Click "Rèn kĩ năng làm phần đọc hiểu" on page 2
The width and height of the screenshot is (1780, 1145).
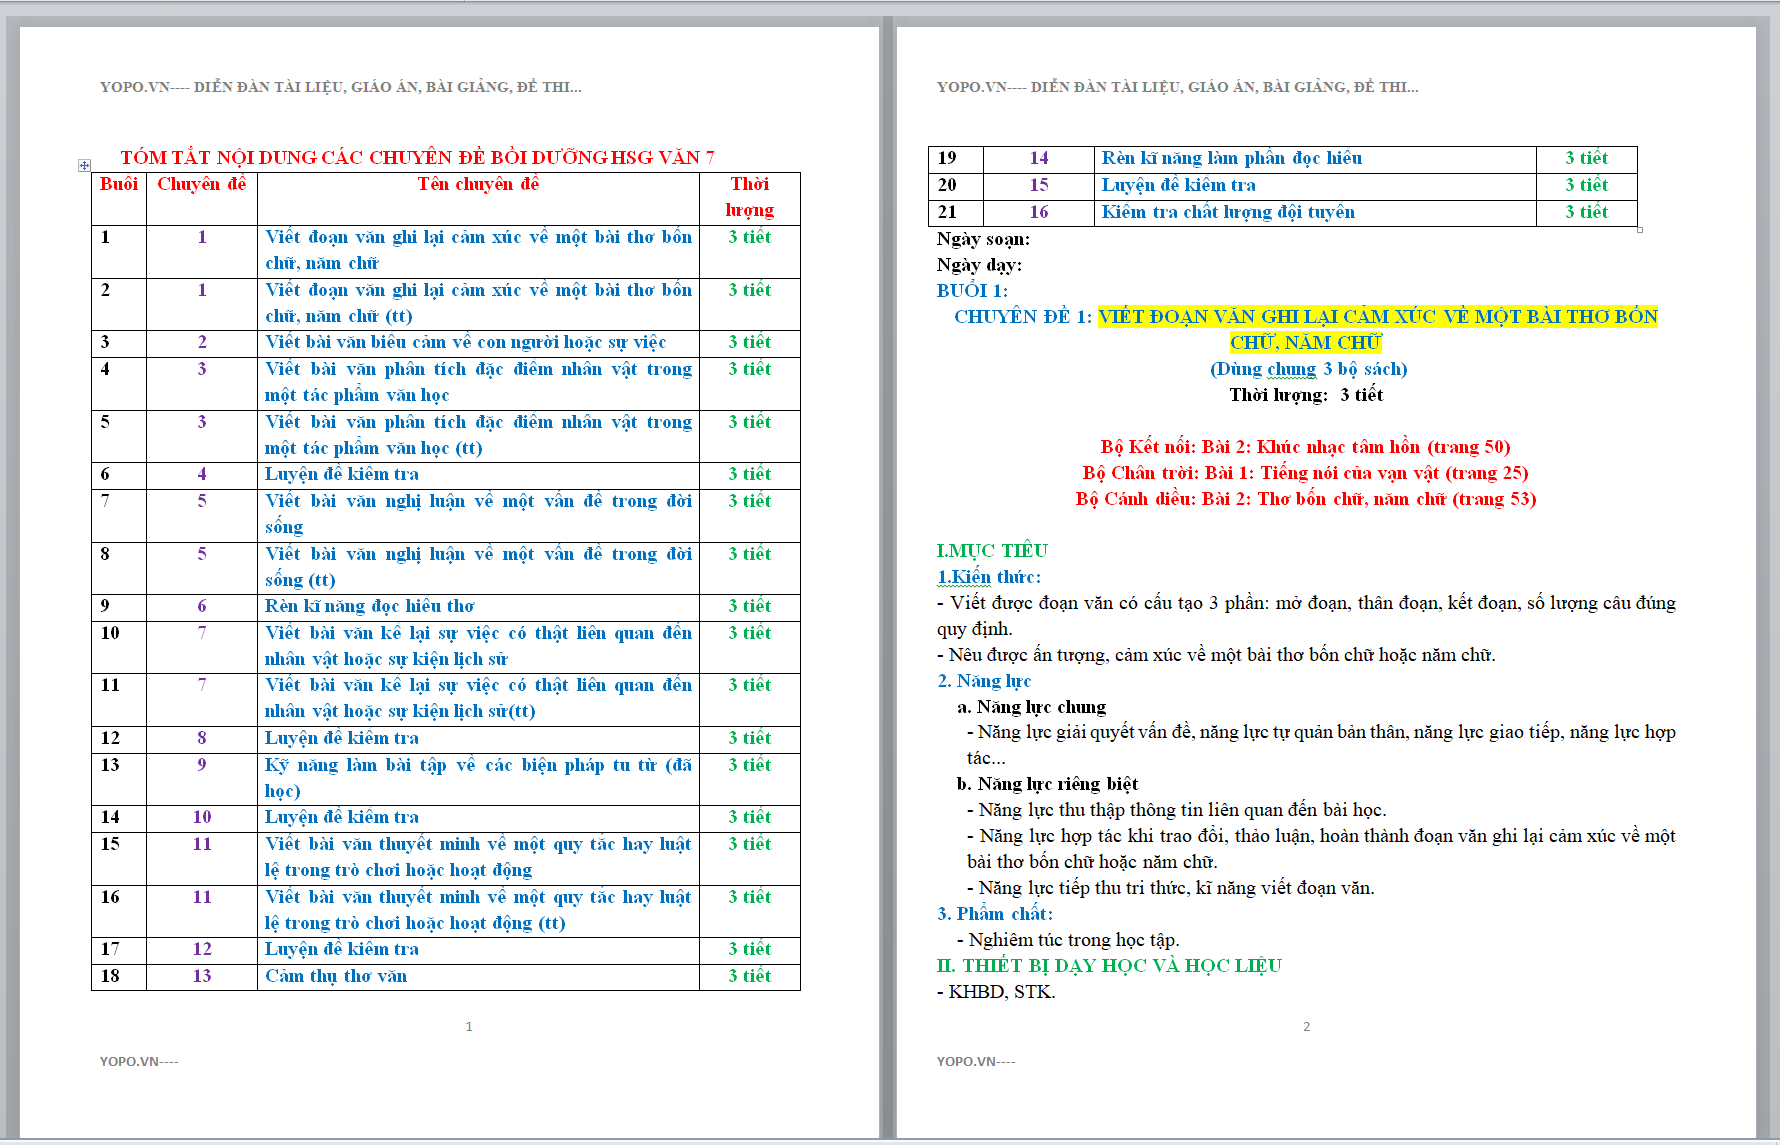(1232, 158)
